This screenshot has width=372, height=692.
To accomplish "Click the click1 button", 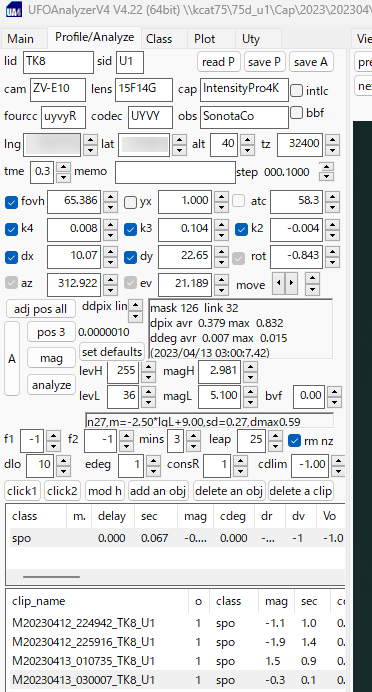I will point(23,491).
